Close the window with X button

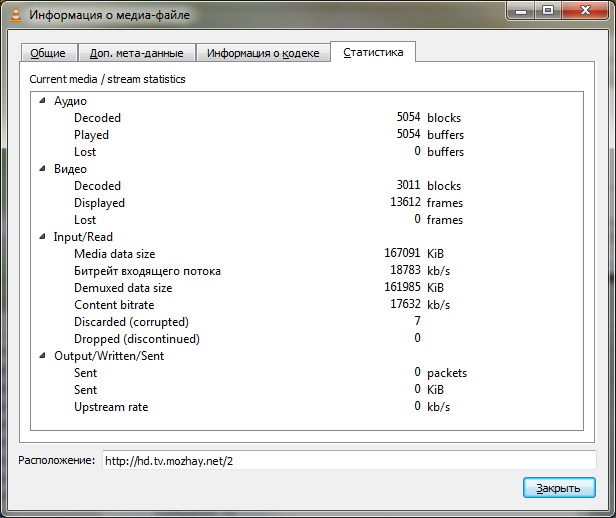[x=585, y=11]
